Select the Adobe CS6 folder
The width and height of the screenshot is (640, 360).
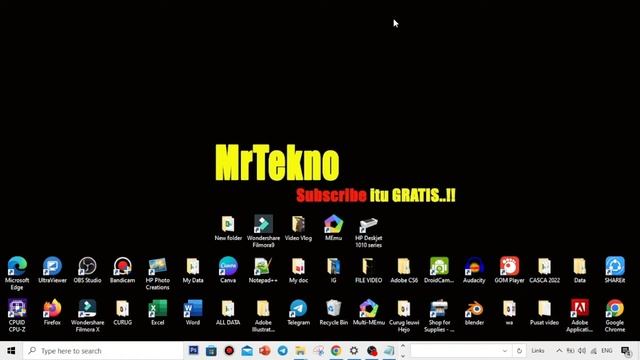tap(404, 270)
